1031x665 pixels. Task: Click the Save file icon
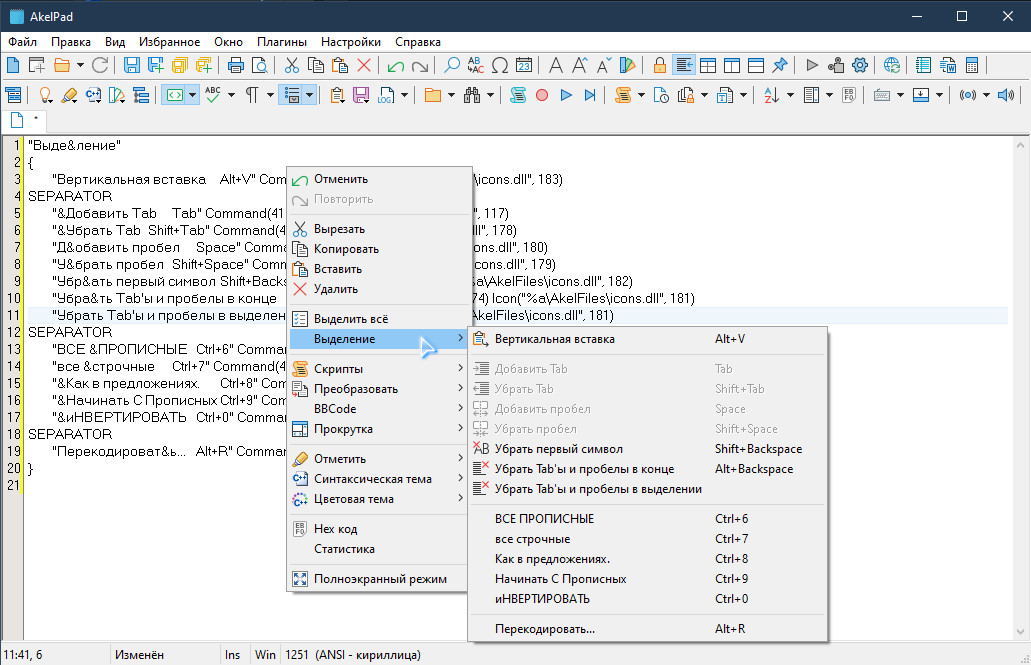[x=132, y=66]
